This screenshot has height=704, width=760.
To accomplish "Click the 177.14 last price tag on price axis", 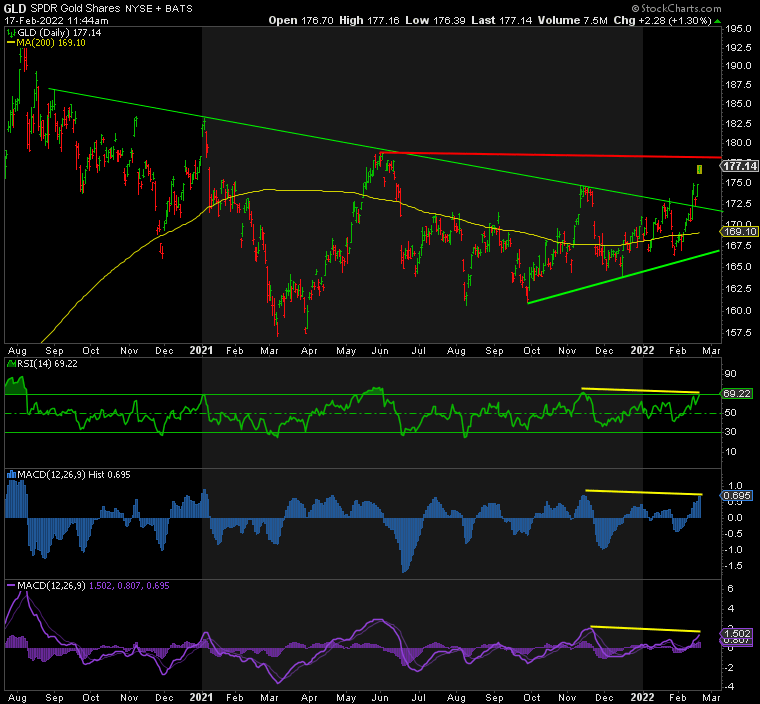I will 740,166.
